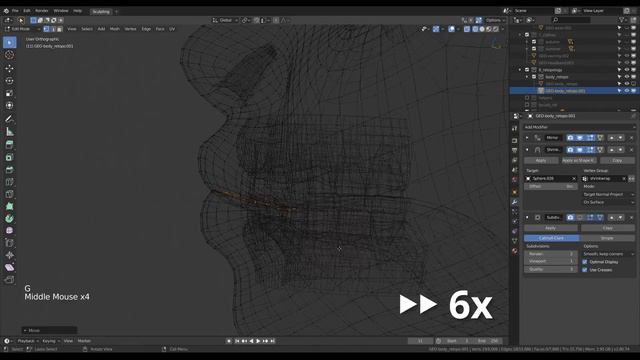The height and width of the screenshot is (360, 640).
Task: Open the File menu
Action: (x=16, y=11)
